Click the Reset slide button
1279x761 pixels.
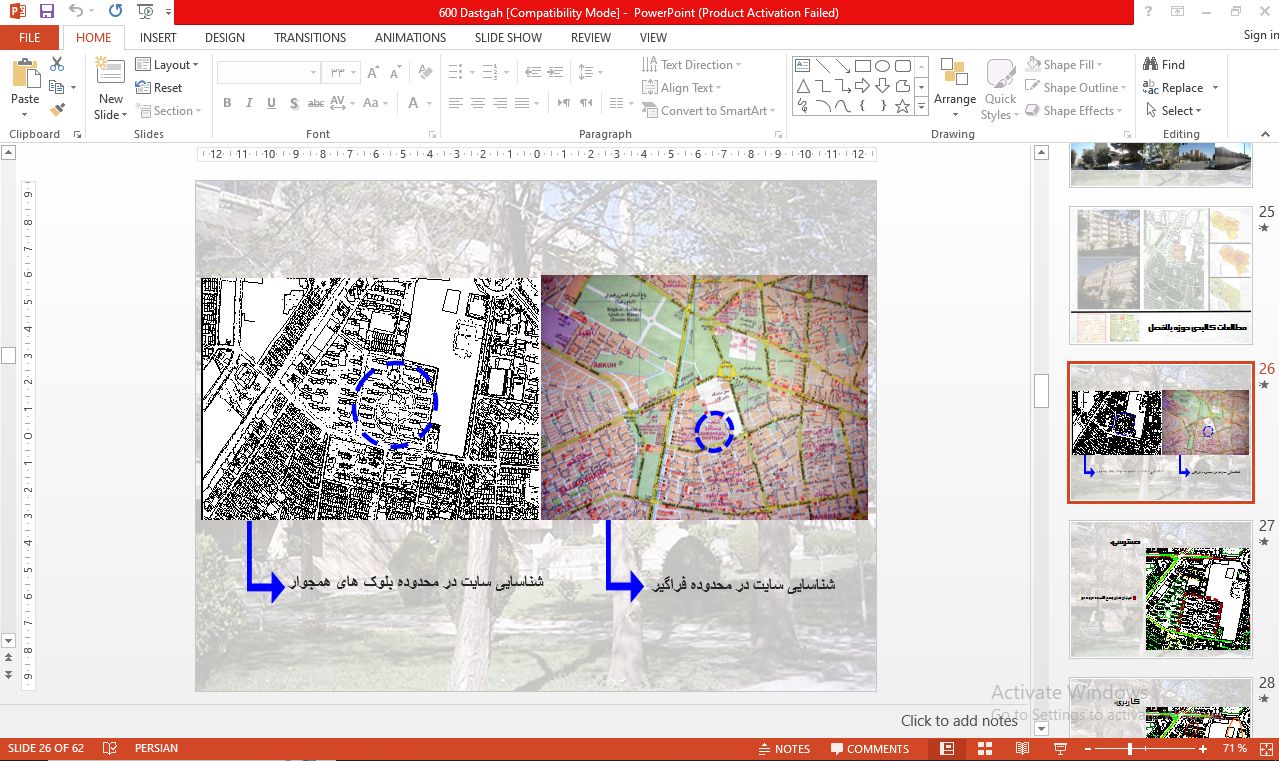pyautogui.click(x=160, y=88)
